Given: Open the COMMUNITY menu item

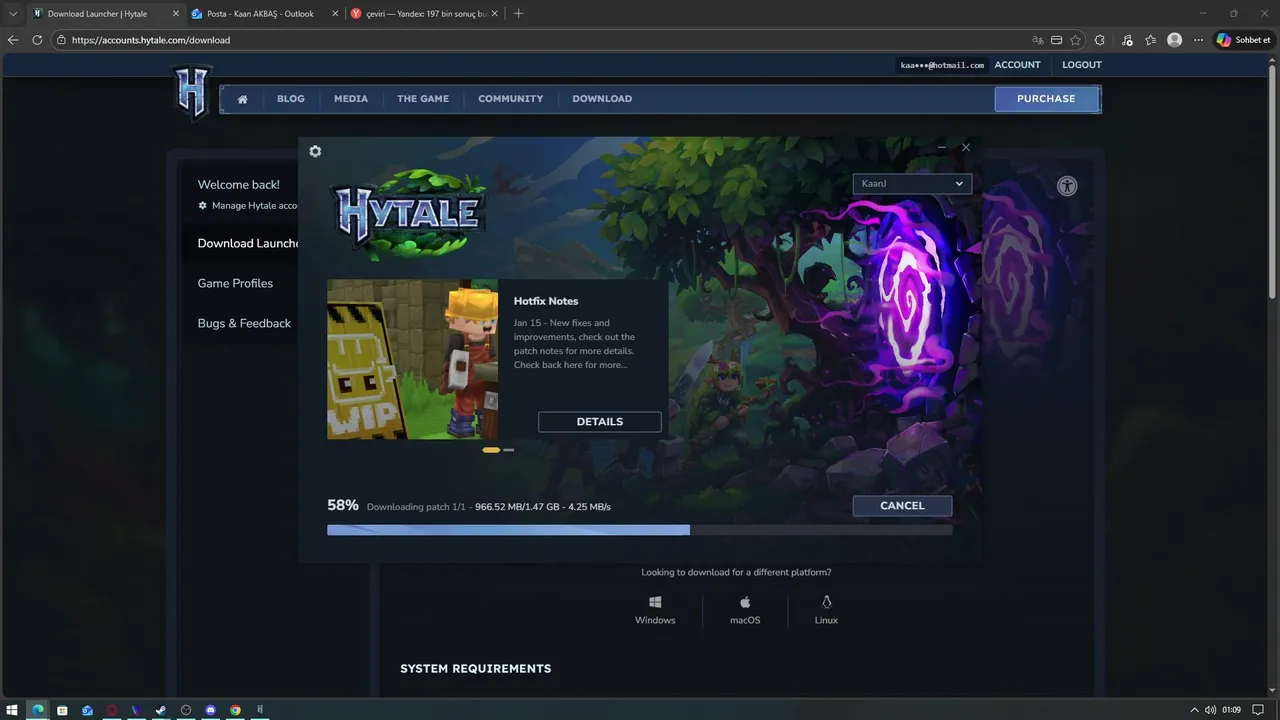Looking at the screenshot, I should click(x=511, y=99).
